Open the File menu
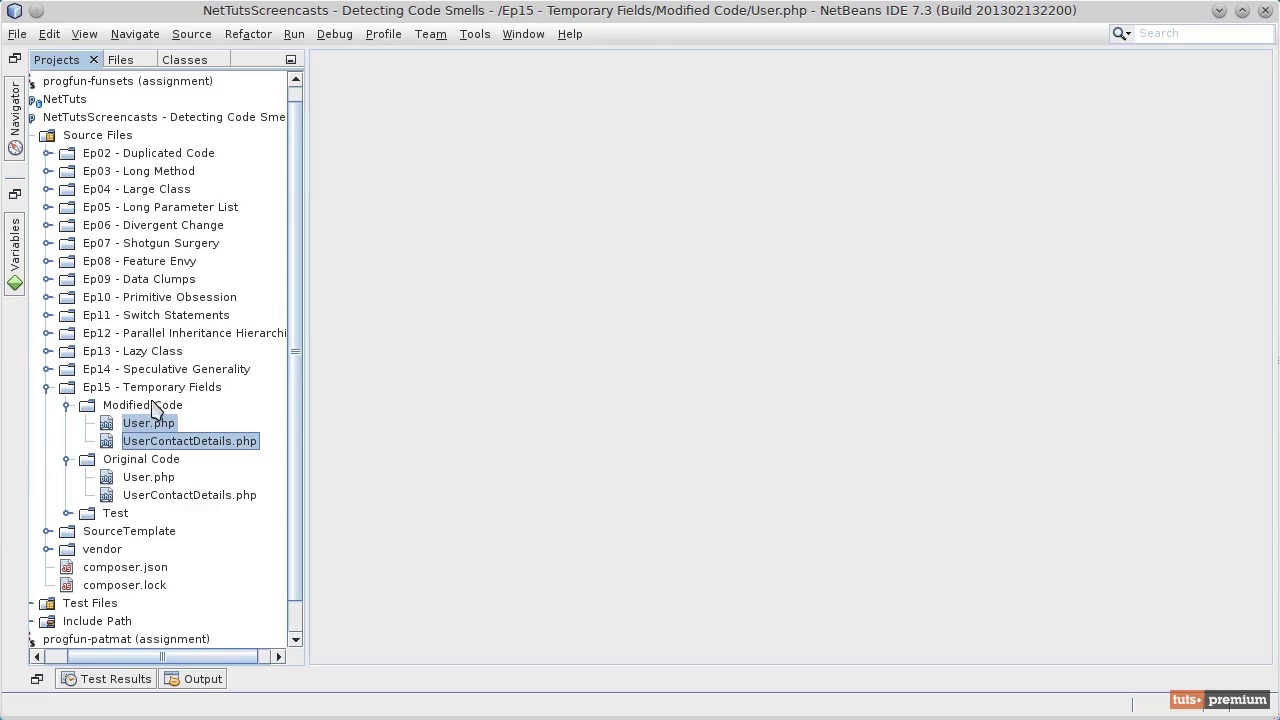1280x720 pixels. [17, 34]
